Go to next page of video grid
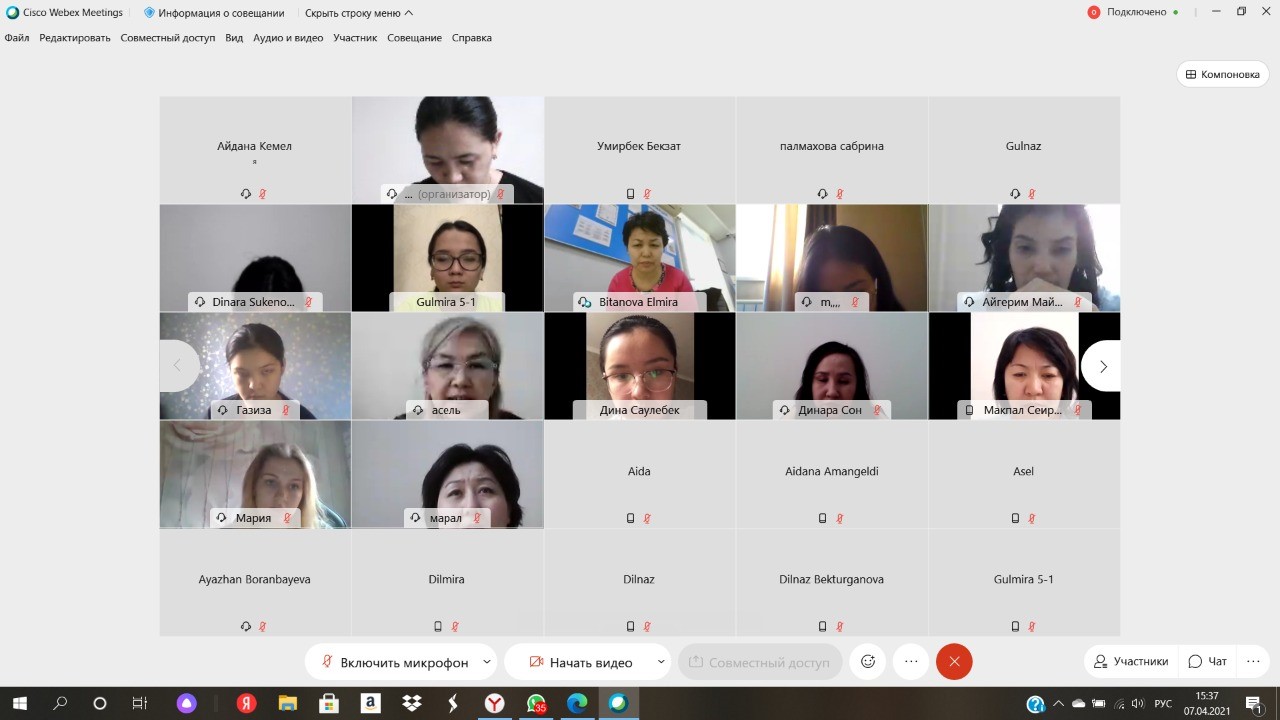 coord(1102,367)
